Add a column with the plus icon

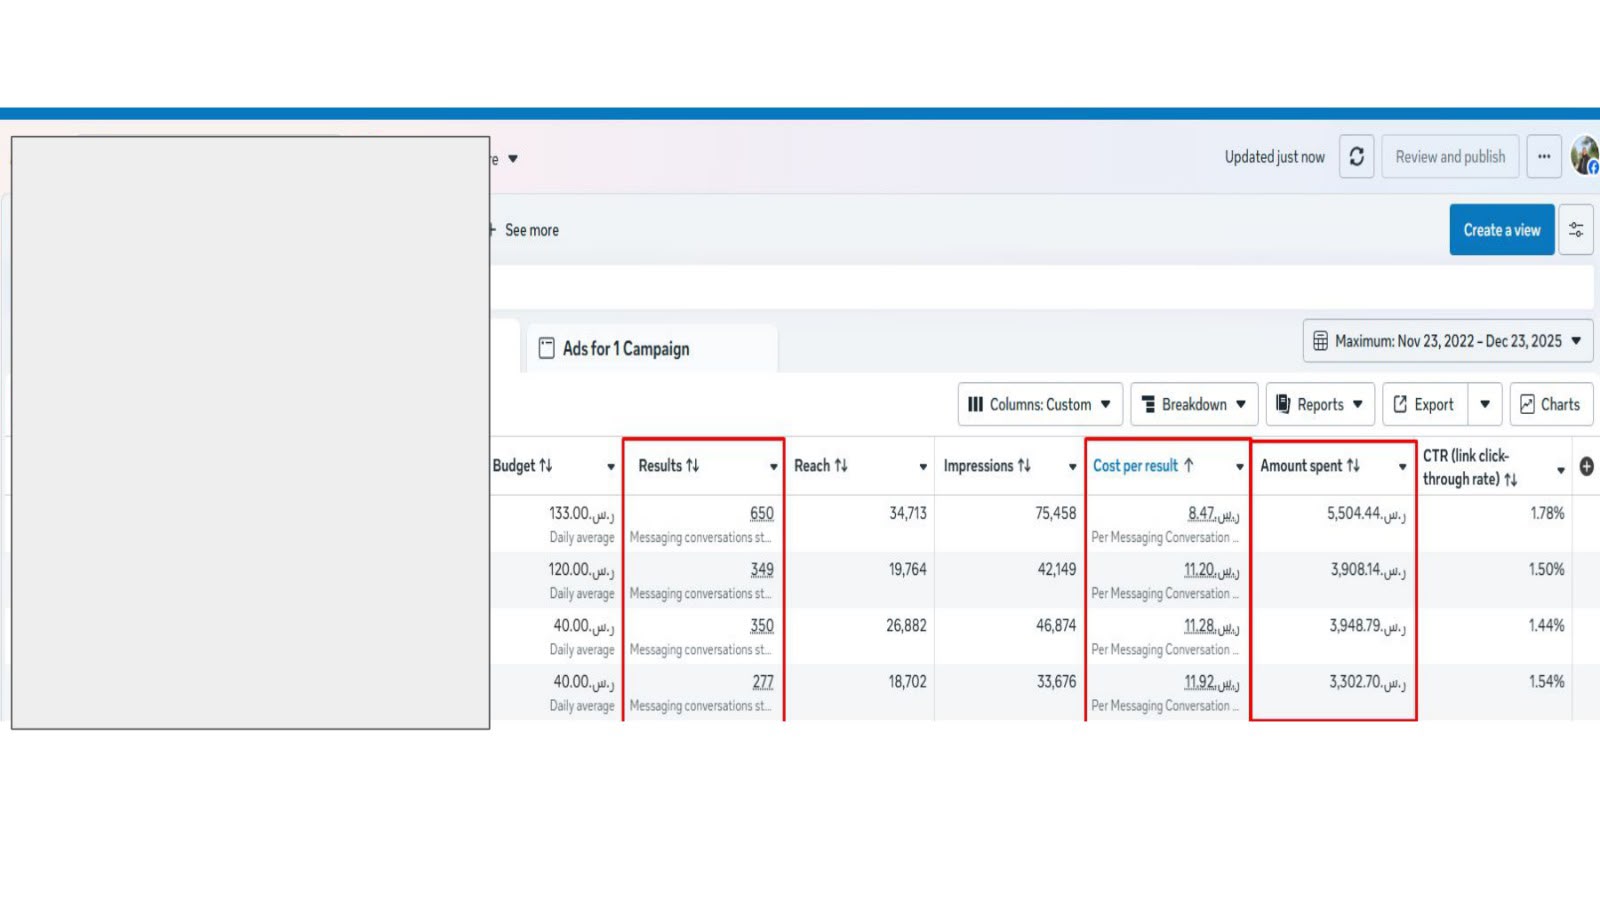click(x=1586, y=466)
